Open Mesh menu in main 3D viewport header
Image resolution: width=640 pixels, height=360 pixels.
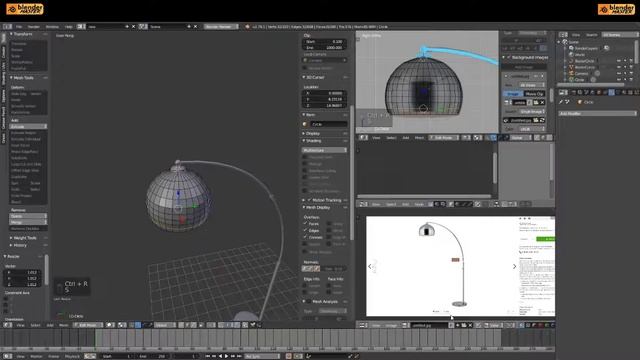tap(63, 325)
